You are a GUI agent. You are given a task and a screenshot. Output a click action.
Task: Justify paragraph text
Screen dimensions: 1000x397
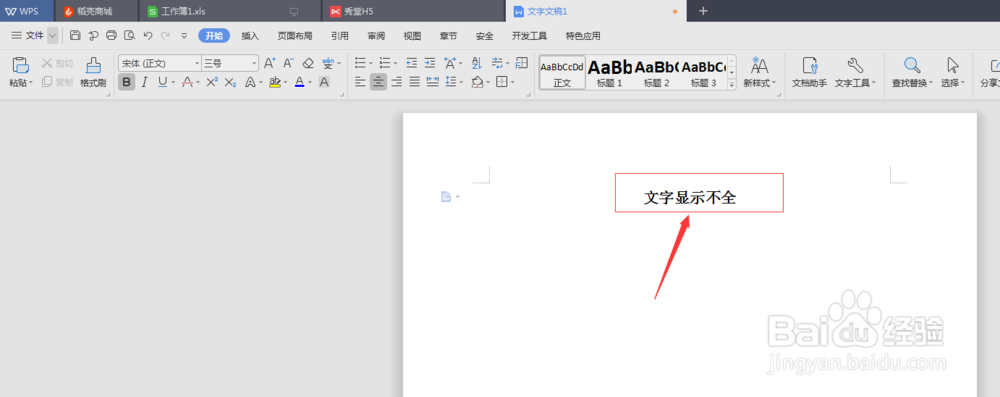coord(415,82)
